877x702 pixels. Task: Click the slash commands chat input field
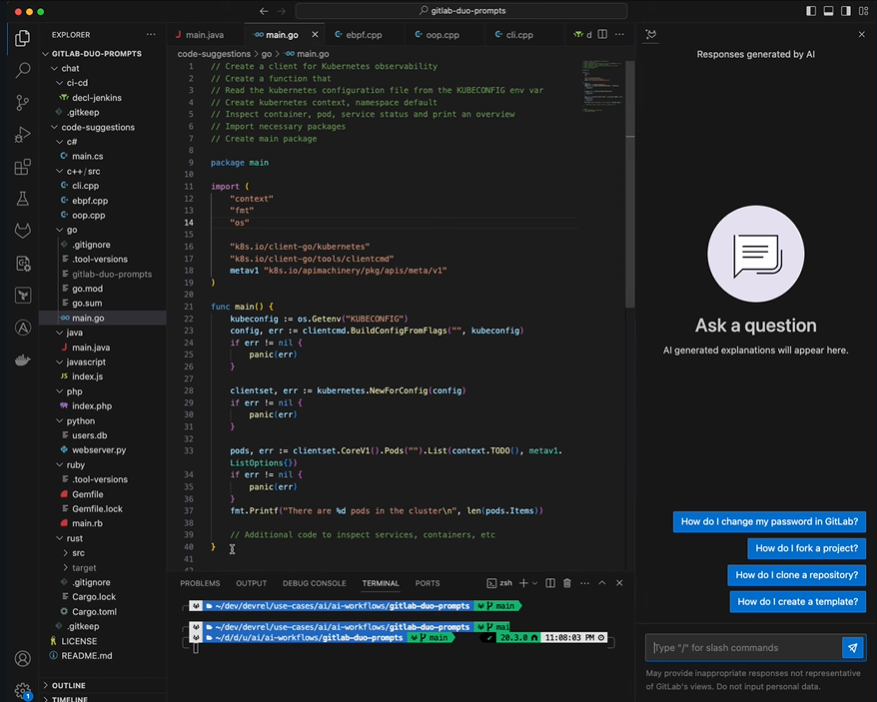pos(745,647)
